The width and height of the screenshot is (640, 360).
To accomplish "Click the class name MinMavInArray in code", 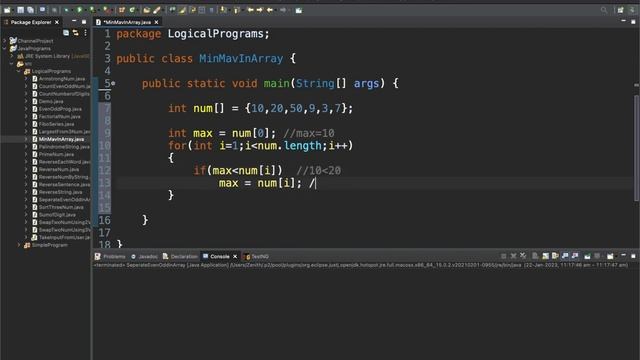I will point(241,58).
